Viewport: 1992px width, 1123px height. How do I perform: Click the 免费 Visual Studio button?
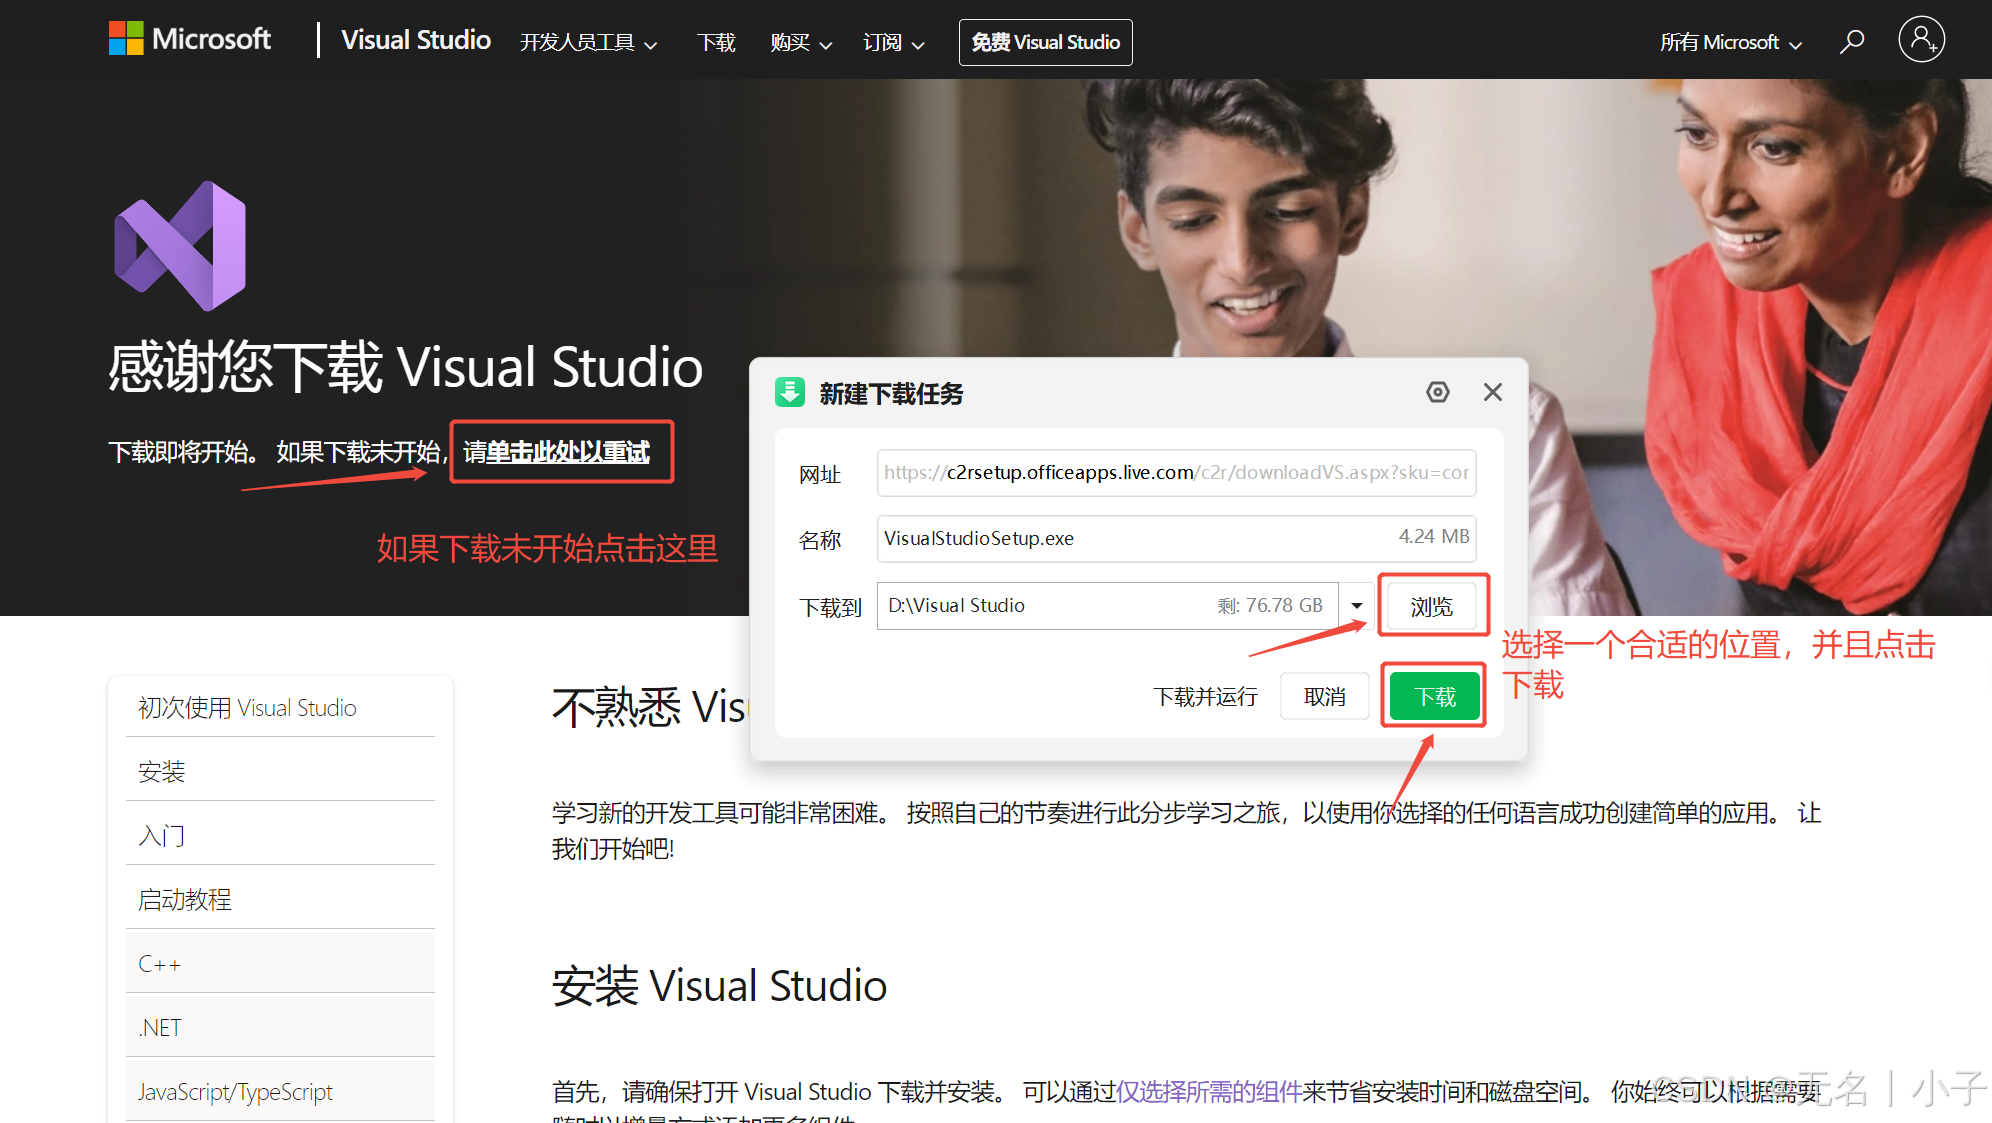[x=1044, y=42]
